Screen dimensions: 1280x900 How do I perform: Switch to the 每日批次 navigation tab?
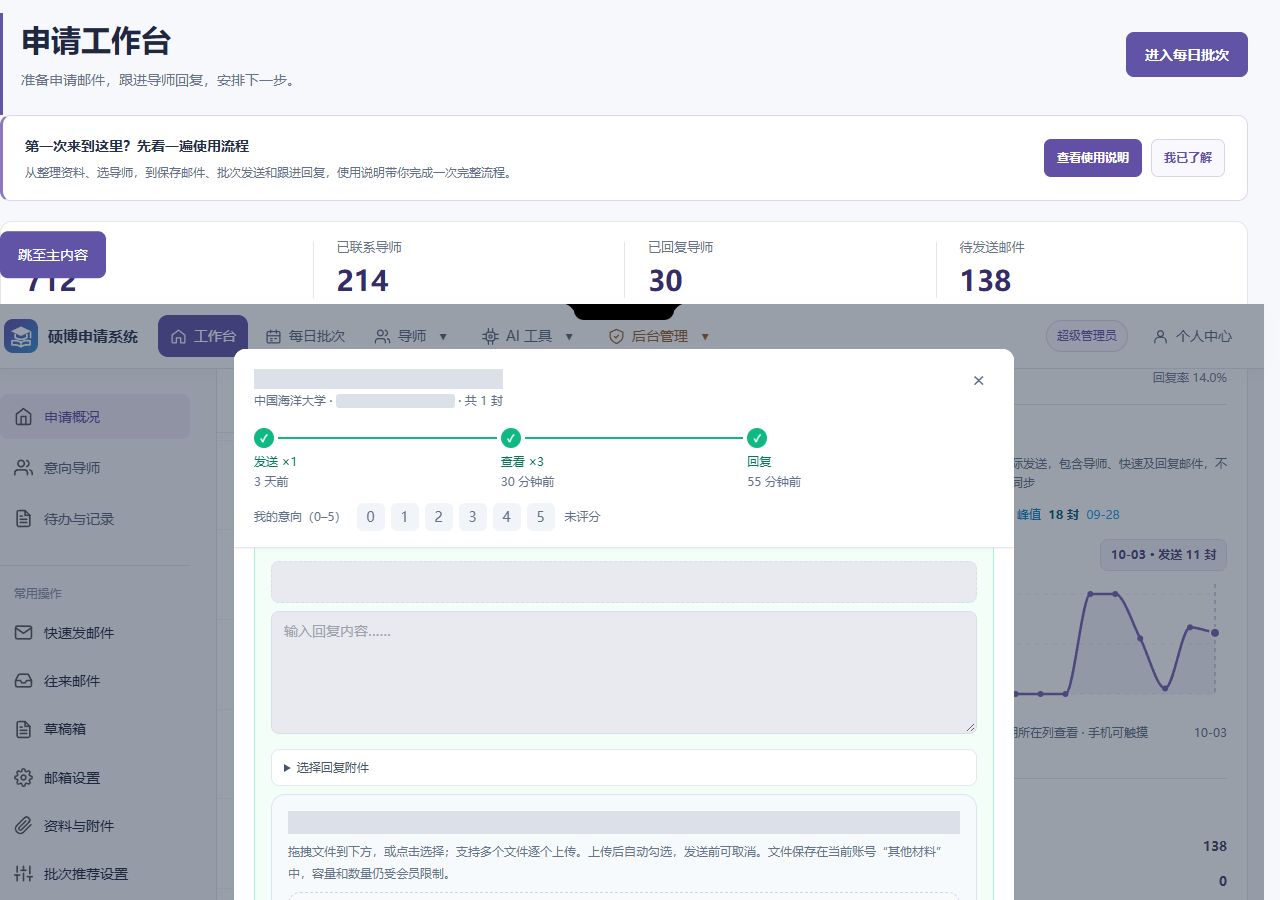(x=305, y=336)
